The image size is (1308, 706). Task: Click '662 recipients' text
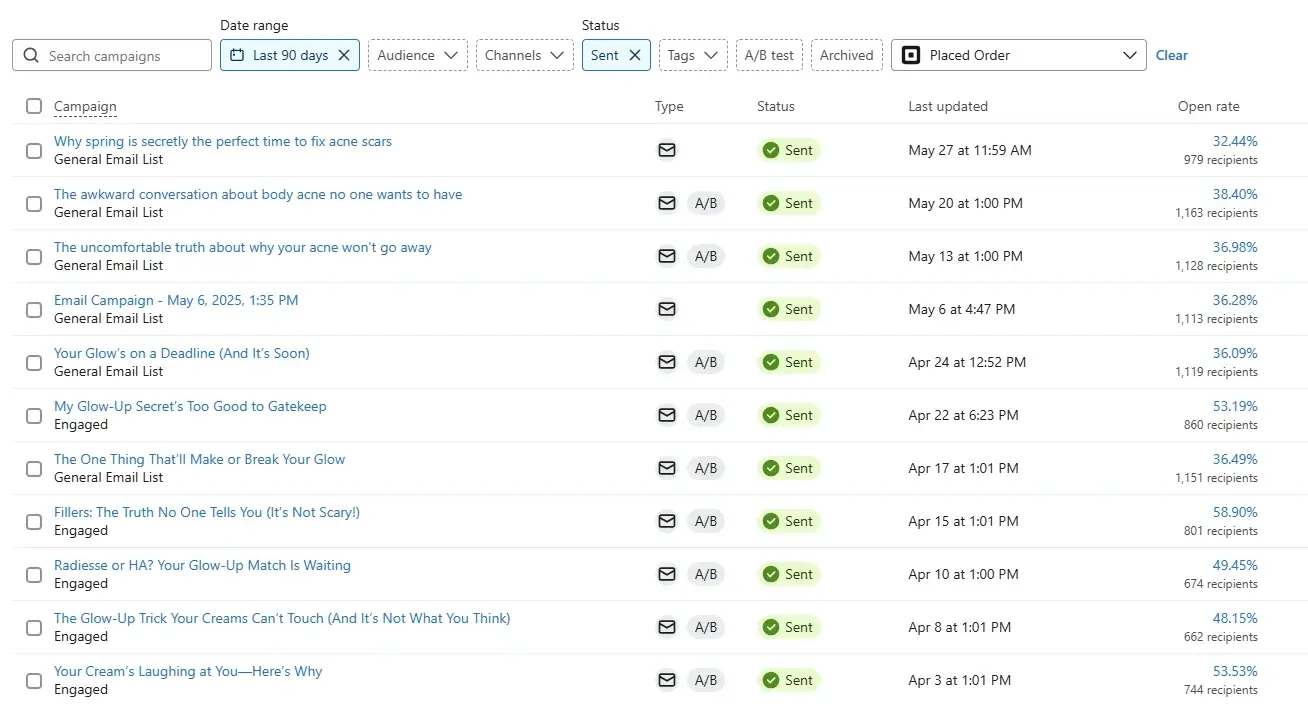1221,637
